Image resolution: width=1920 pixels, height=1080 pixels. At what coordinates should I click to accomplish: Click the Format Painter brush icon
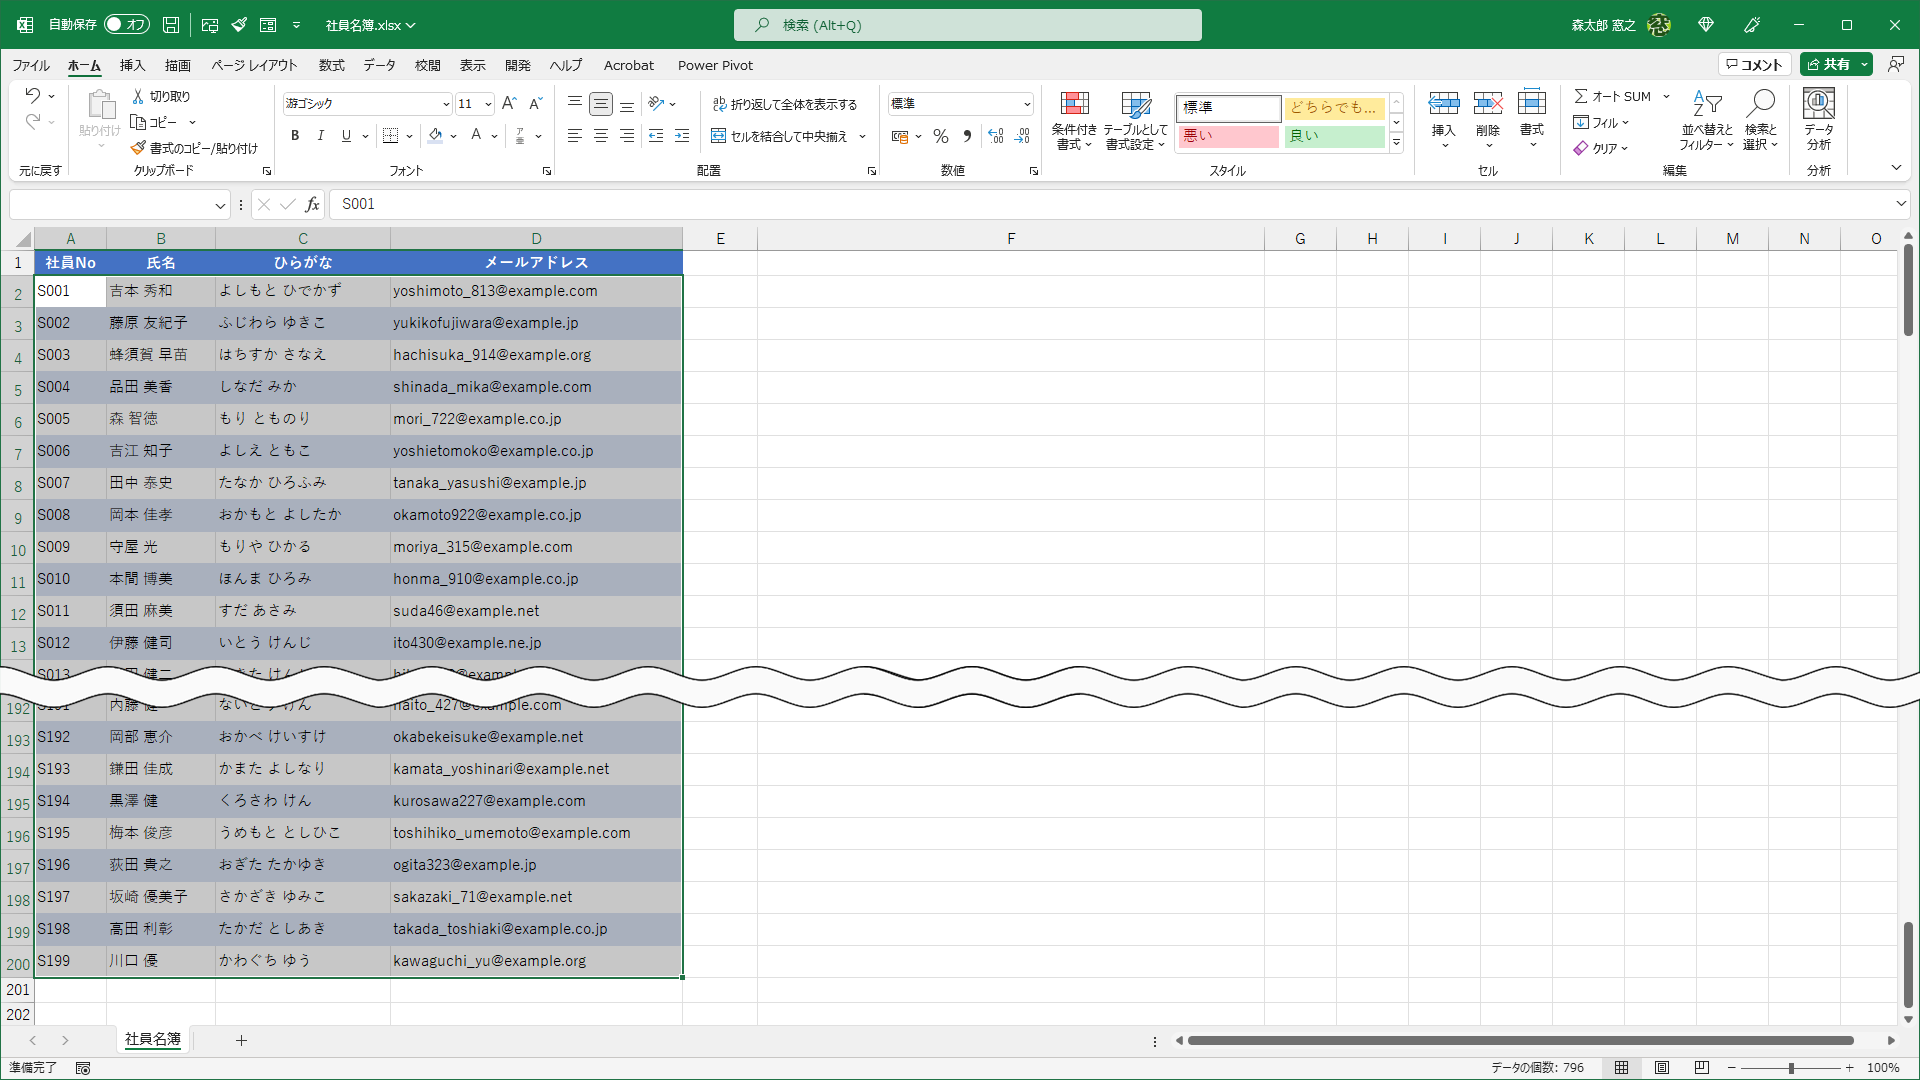[x=138, y=148]
